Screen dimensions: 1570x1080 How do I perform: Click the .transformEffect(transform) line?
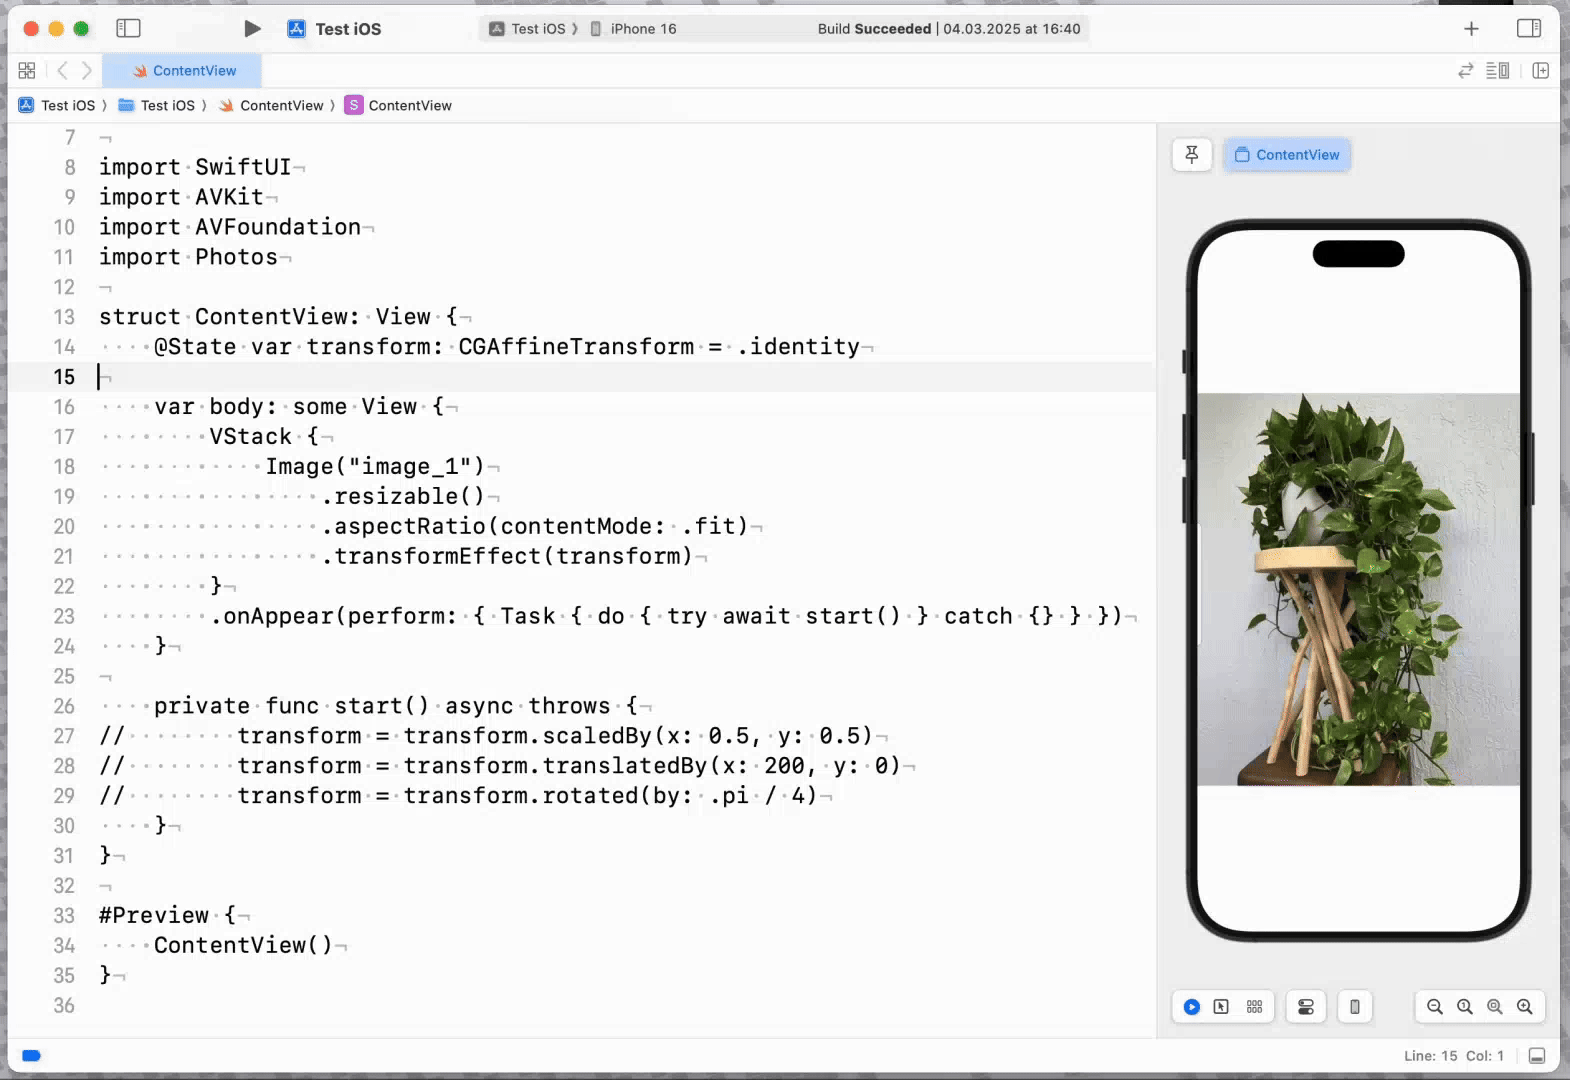tap(507, 556)
